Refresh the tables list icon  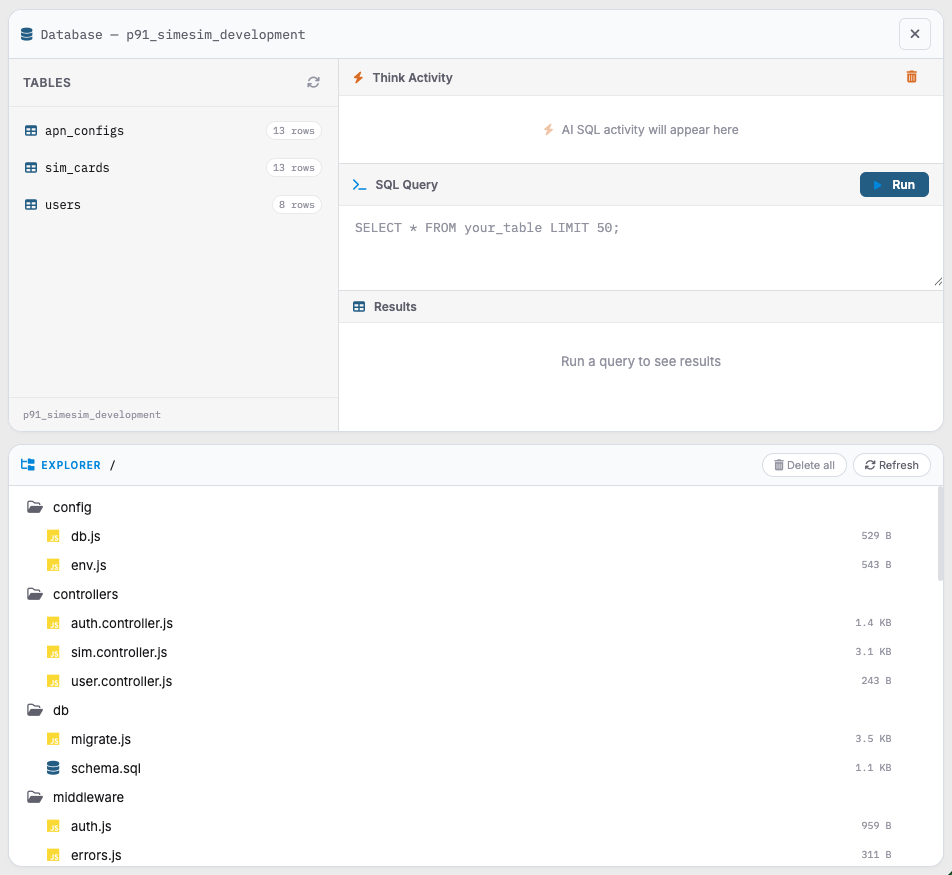tap(313, 83)
